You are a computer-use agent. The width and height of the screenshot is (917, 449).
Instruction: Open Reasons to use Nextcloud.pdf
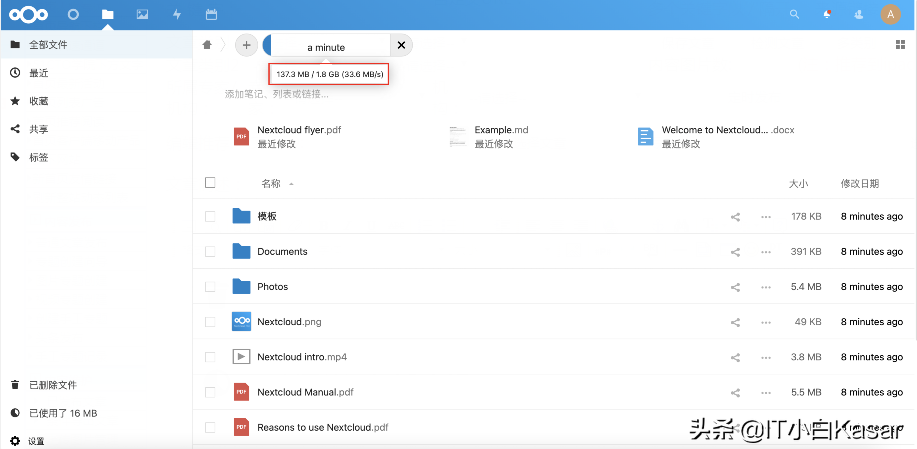pos(323,427)
